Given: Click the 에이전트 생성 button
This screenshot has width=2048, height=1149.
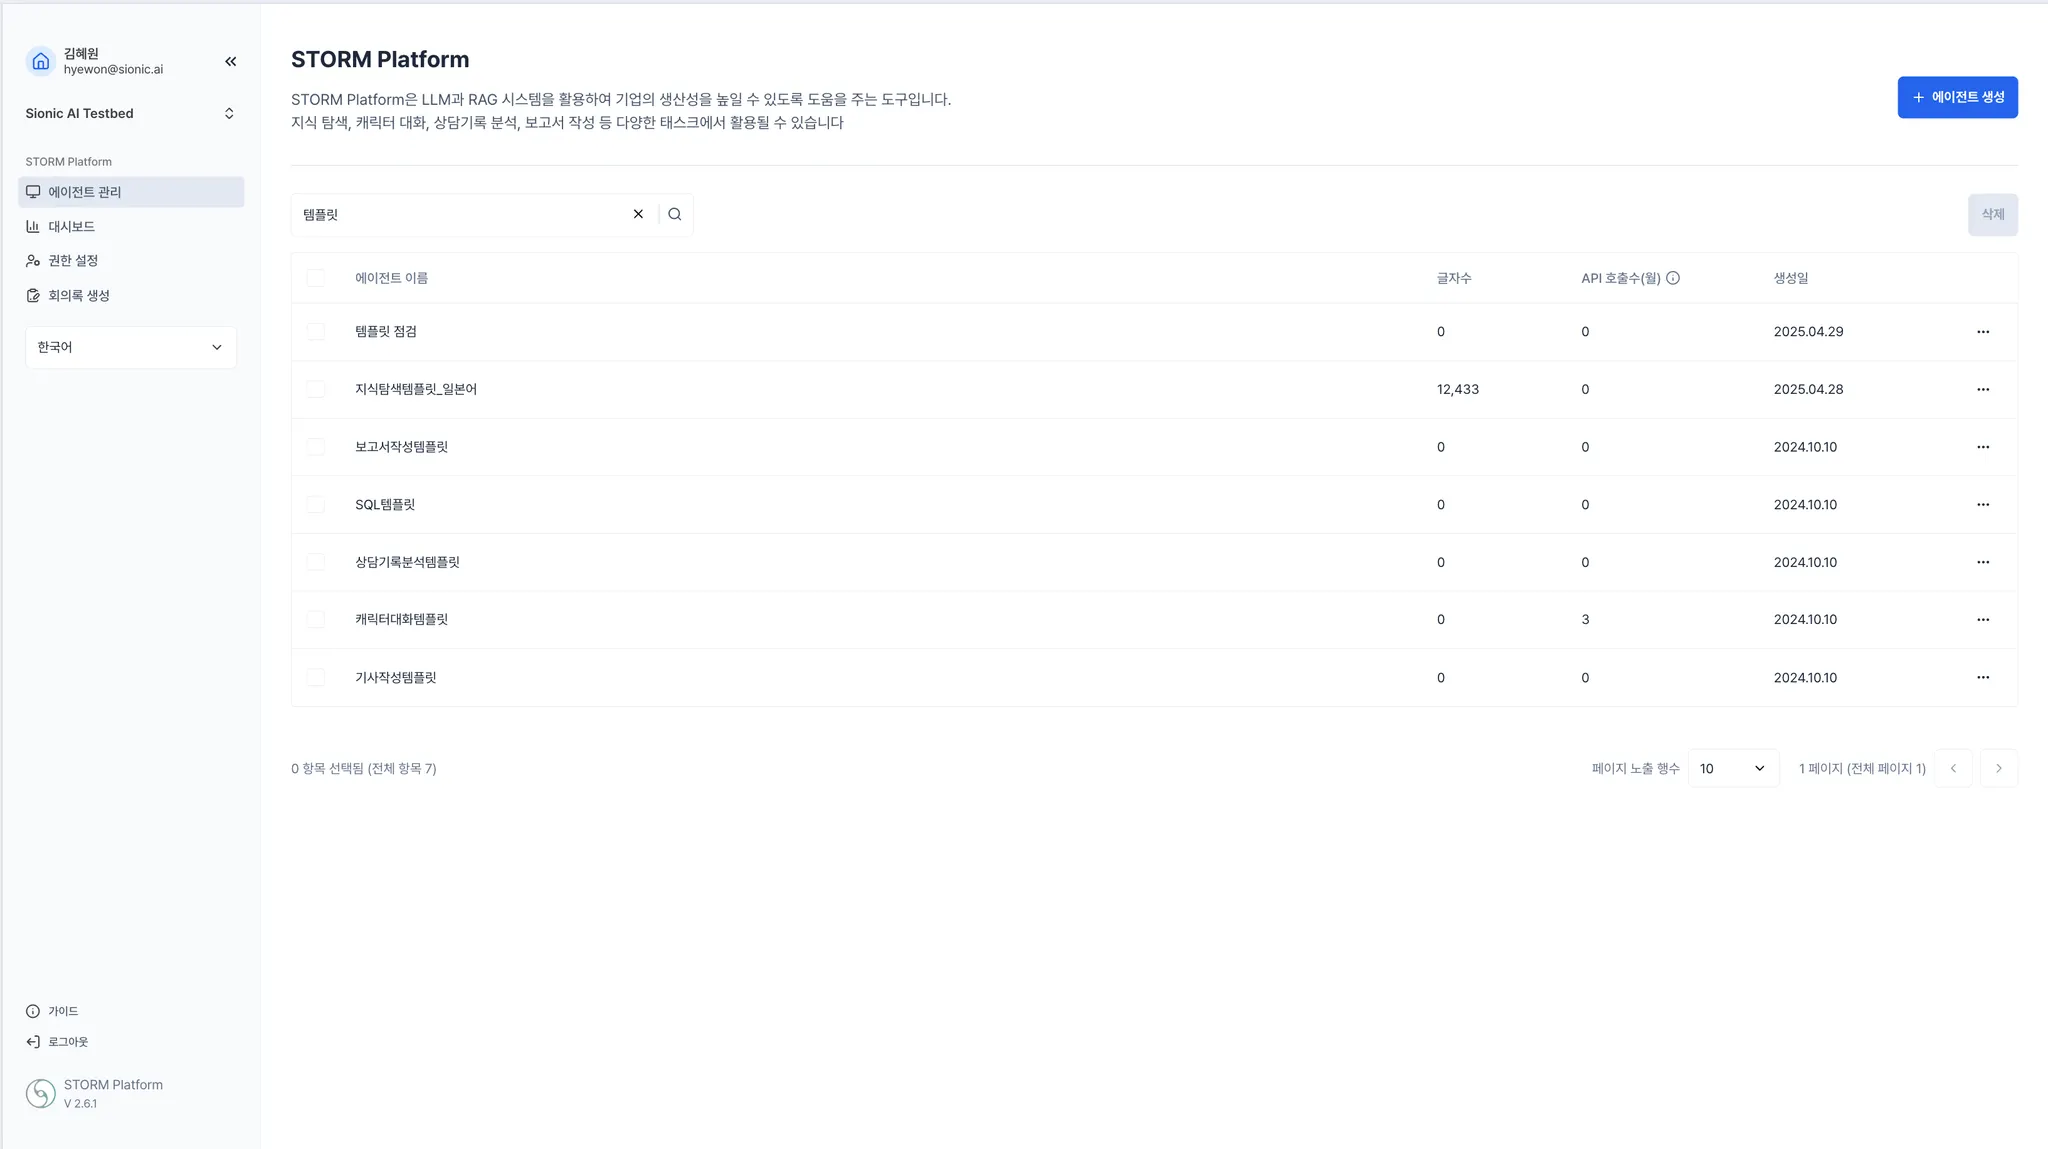Looking at the screenshot, I should coord(1957,97).
